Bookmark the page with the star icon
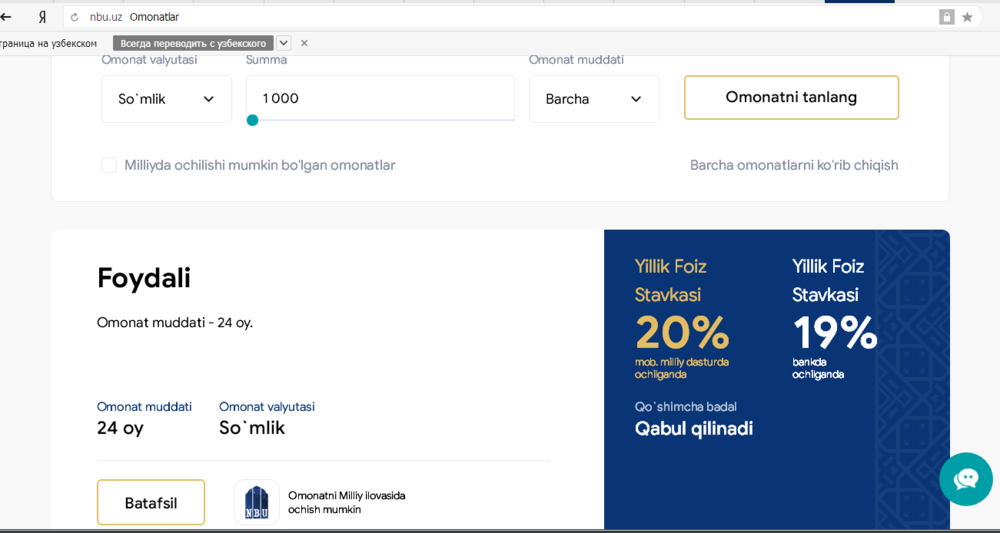 point(967,17)
